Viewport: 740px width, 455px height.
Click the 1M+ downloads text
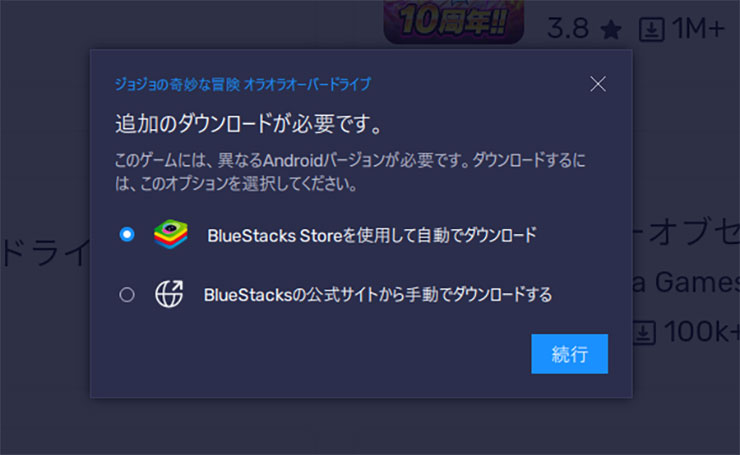[698, 29]
